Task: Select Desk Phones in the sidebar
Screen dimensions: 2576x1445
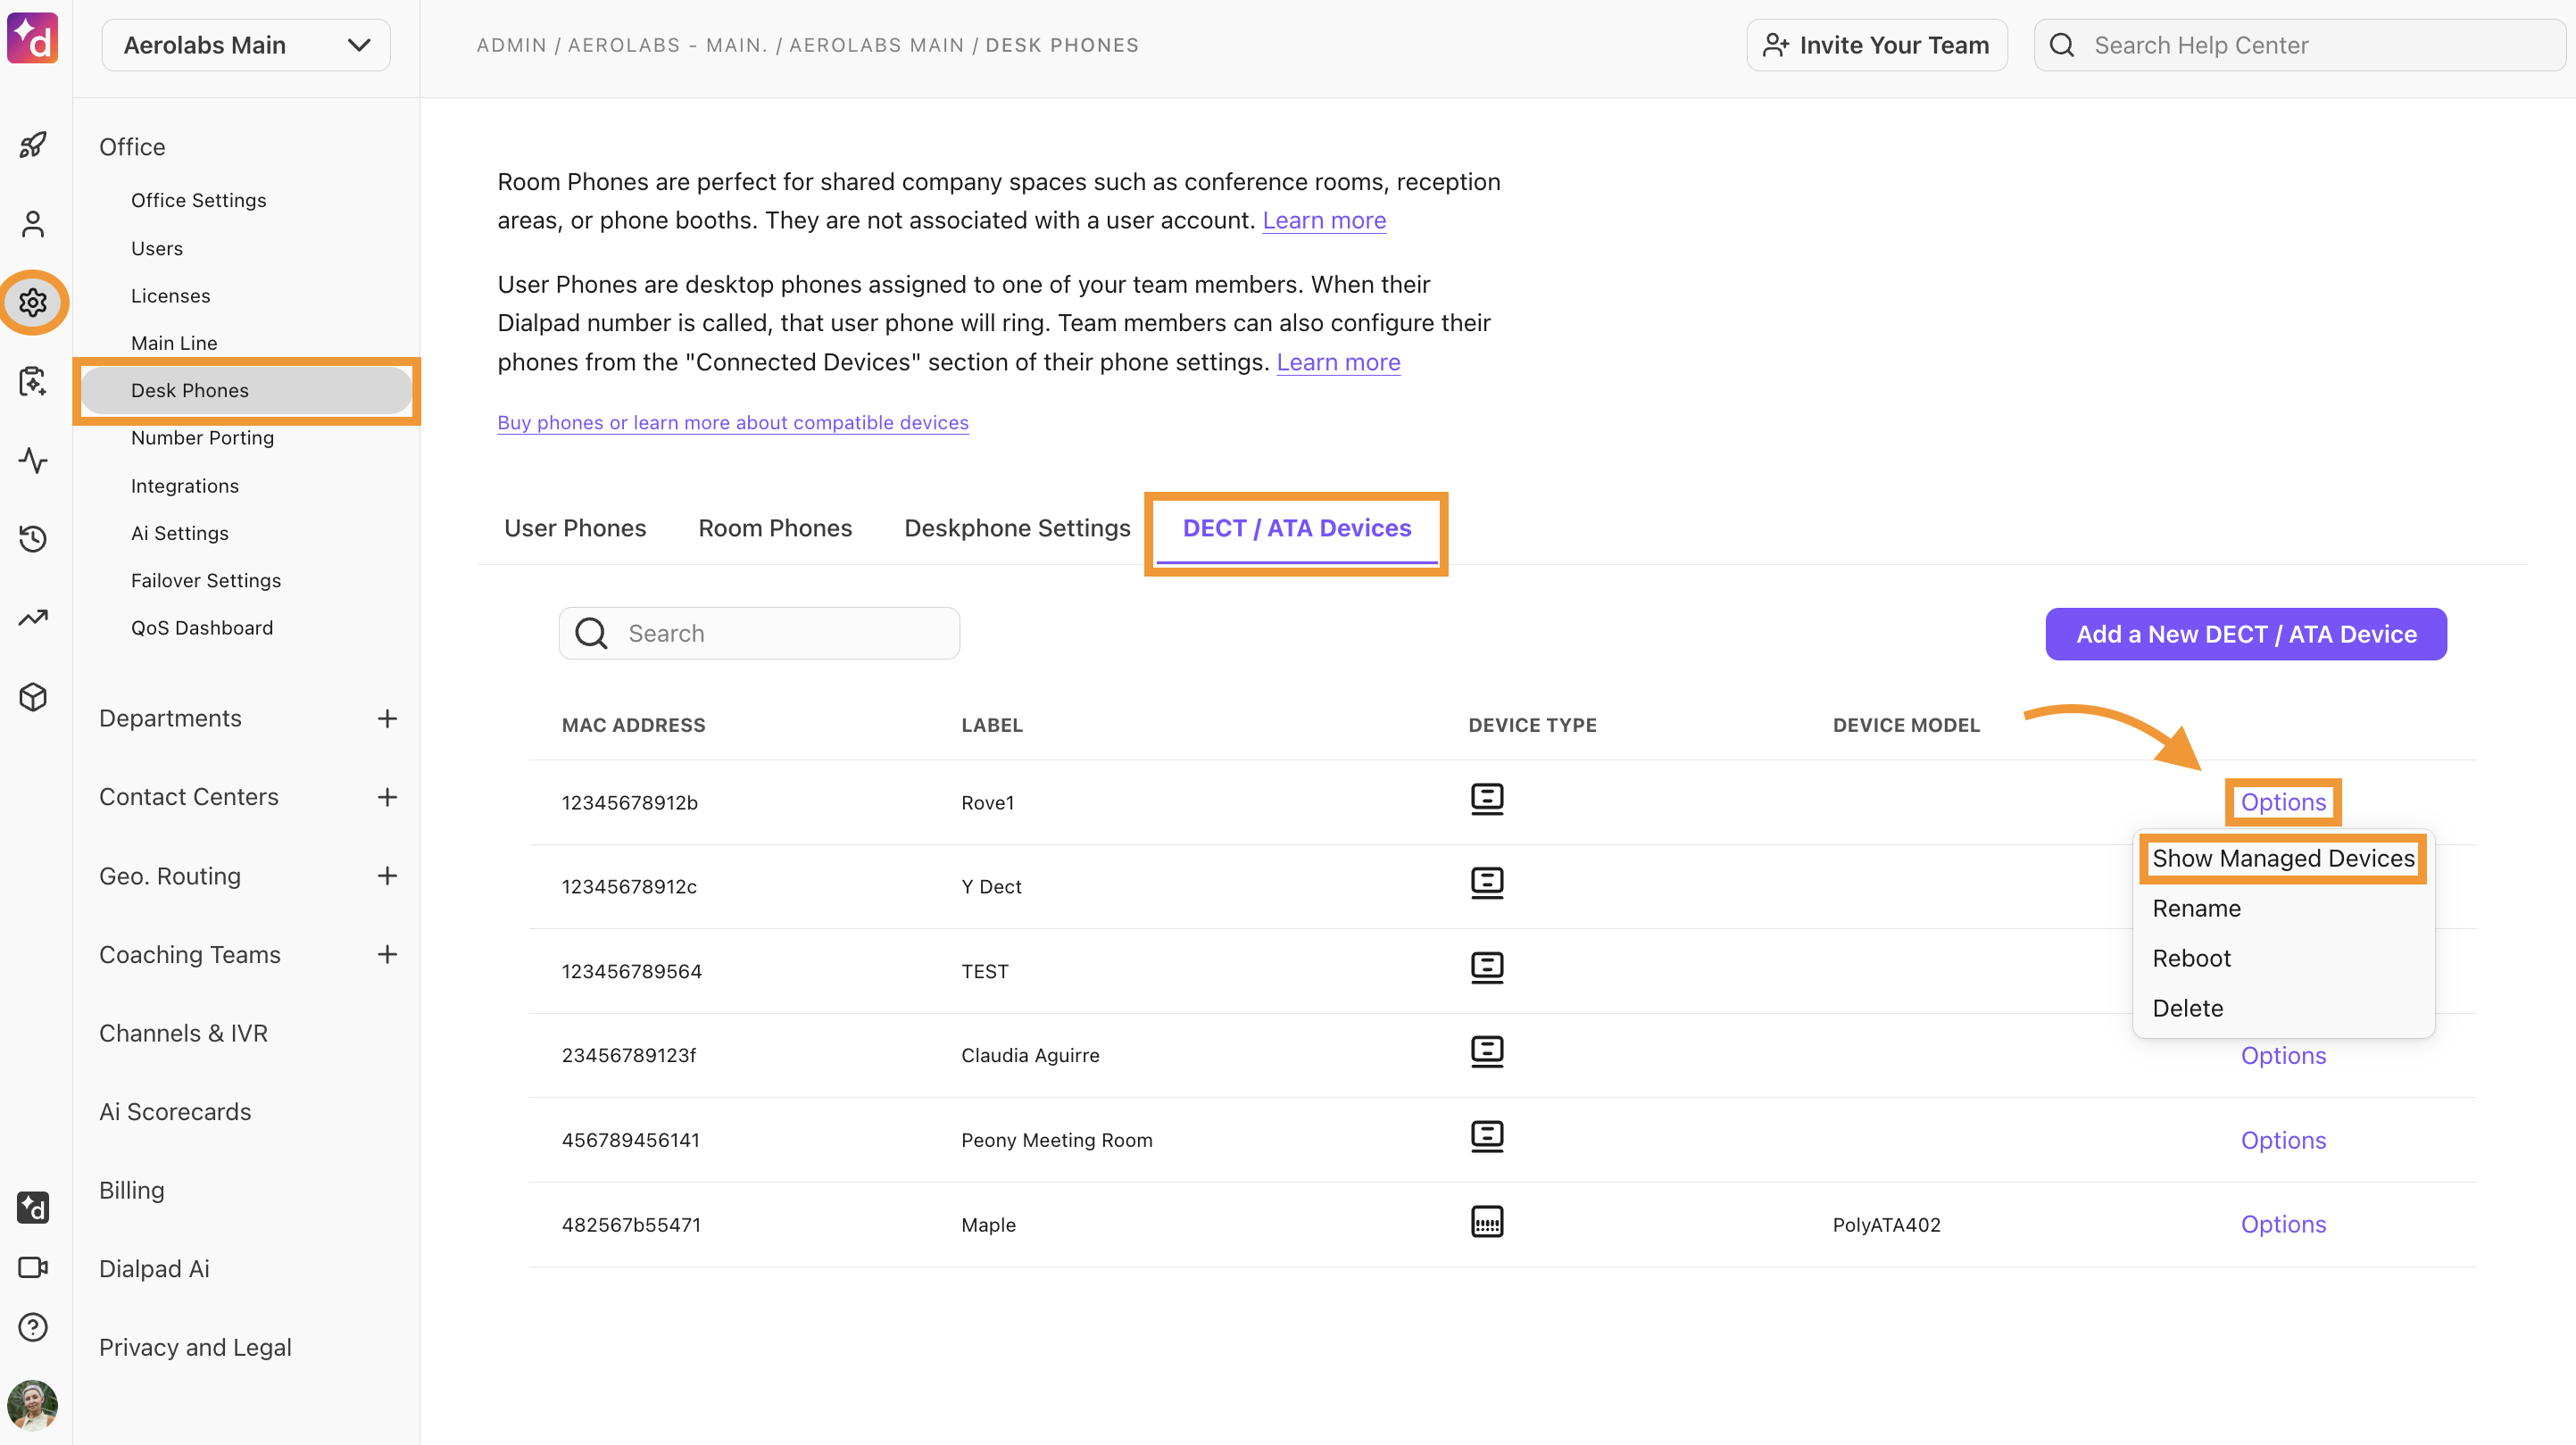Action: [x=246, y=390]
